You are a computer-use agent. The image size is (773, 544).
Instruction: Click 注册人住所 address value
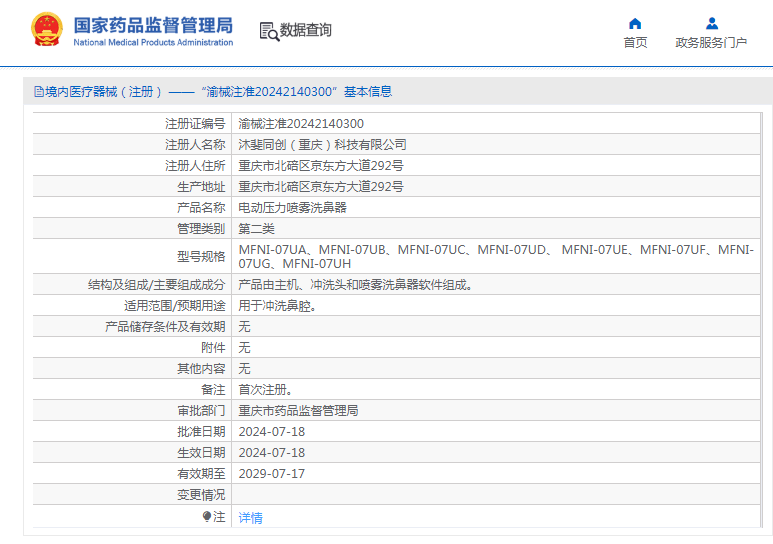tap(321, 166)
